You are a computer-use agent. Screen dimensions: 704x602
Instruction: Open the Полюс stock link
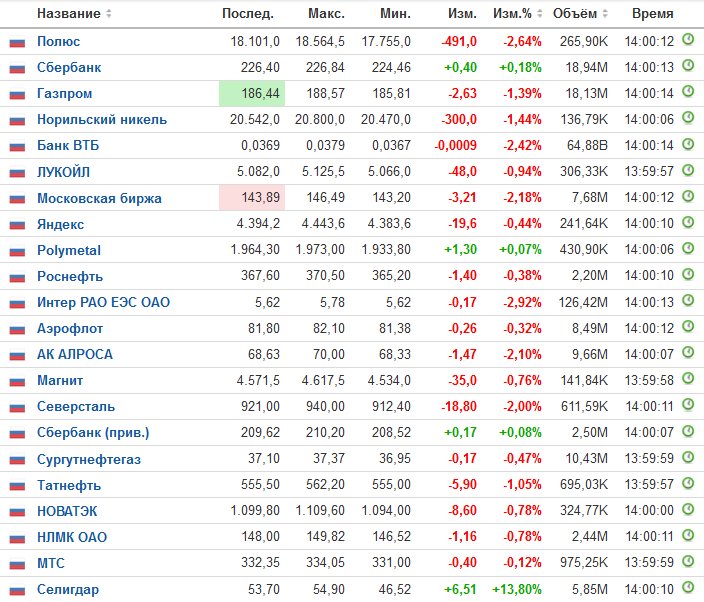[58, 41]
